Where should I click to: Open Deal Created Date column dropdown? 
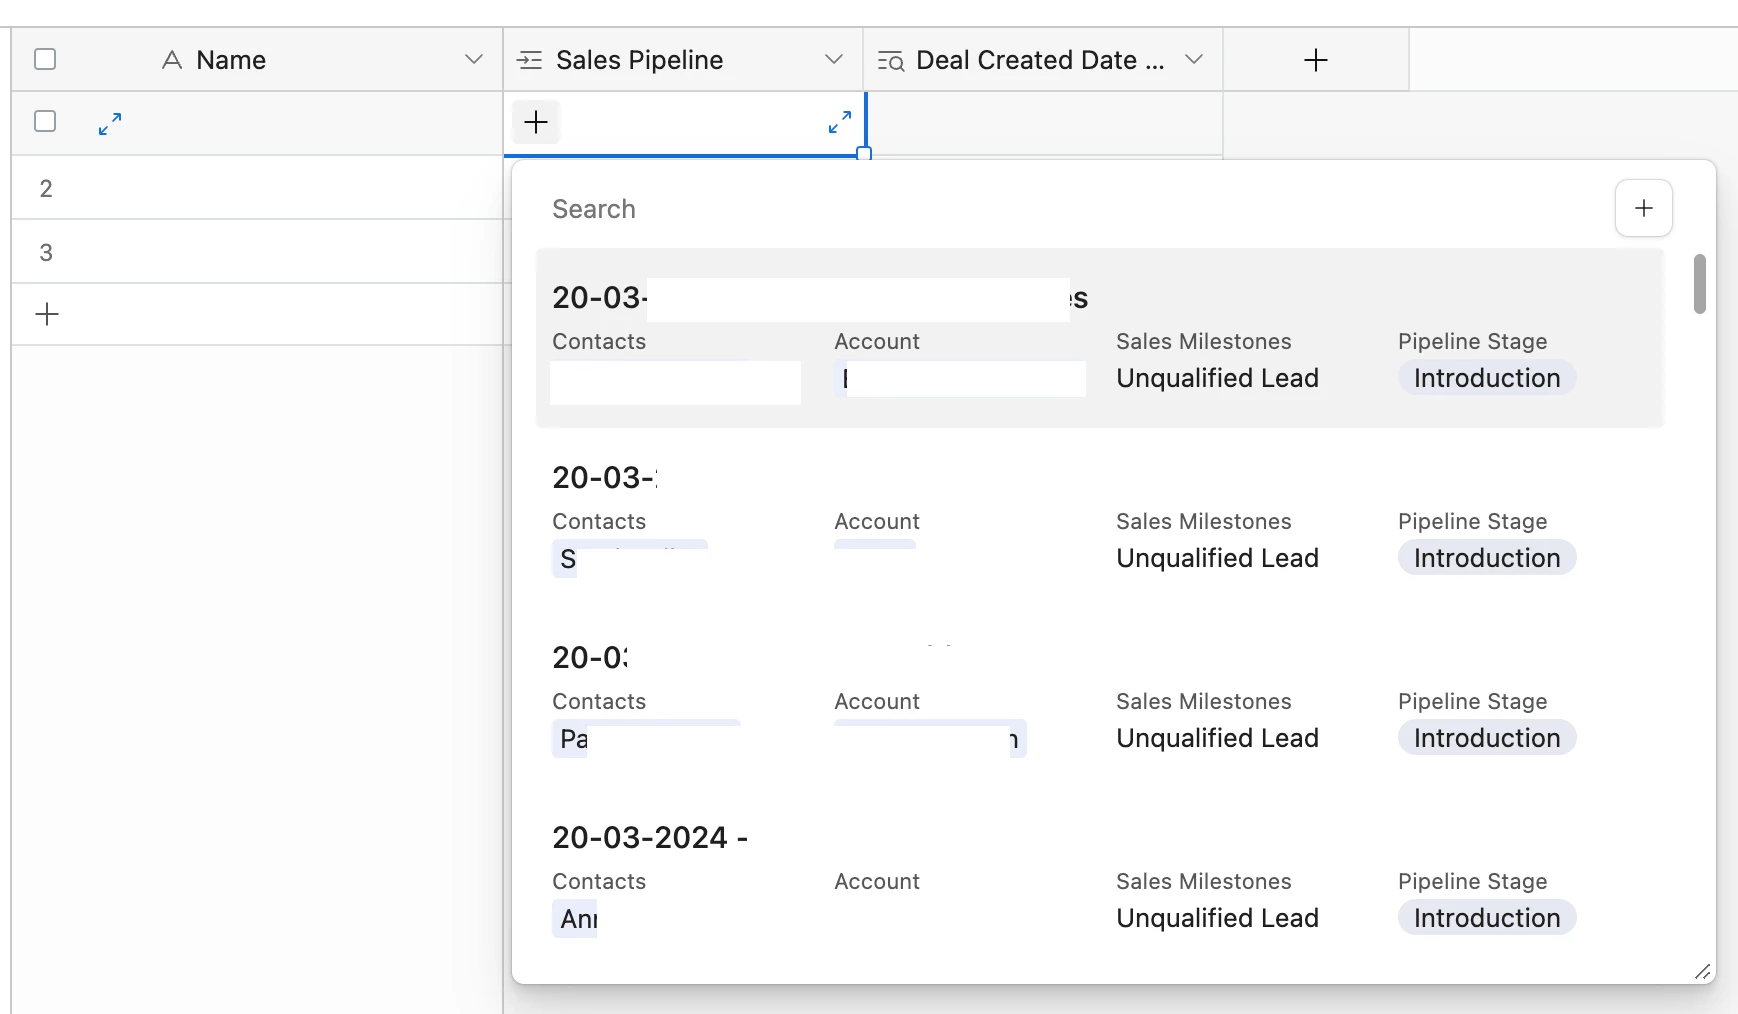pos(1194,60)
